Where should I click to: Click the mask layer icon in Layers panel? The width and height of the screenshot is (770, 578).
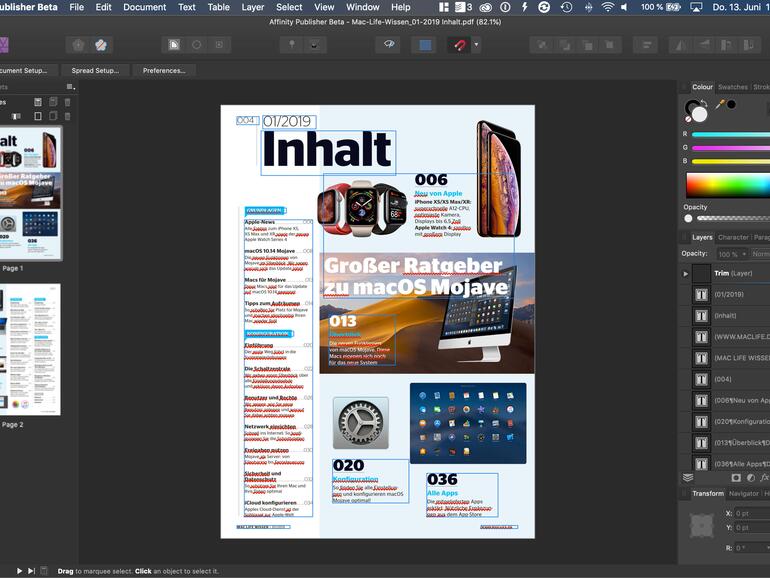[736, 478]
